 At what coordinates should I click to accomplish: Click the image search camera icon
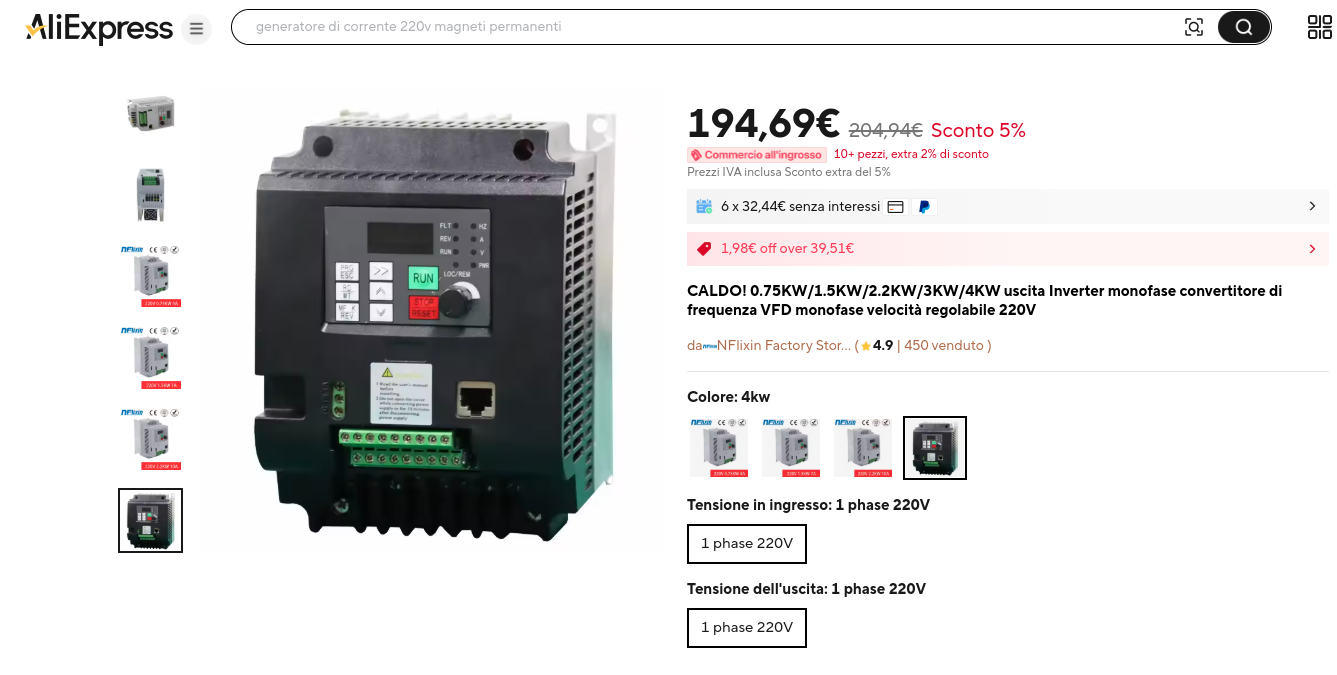pyautogui.click(x=1193, y=27)
